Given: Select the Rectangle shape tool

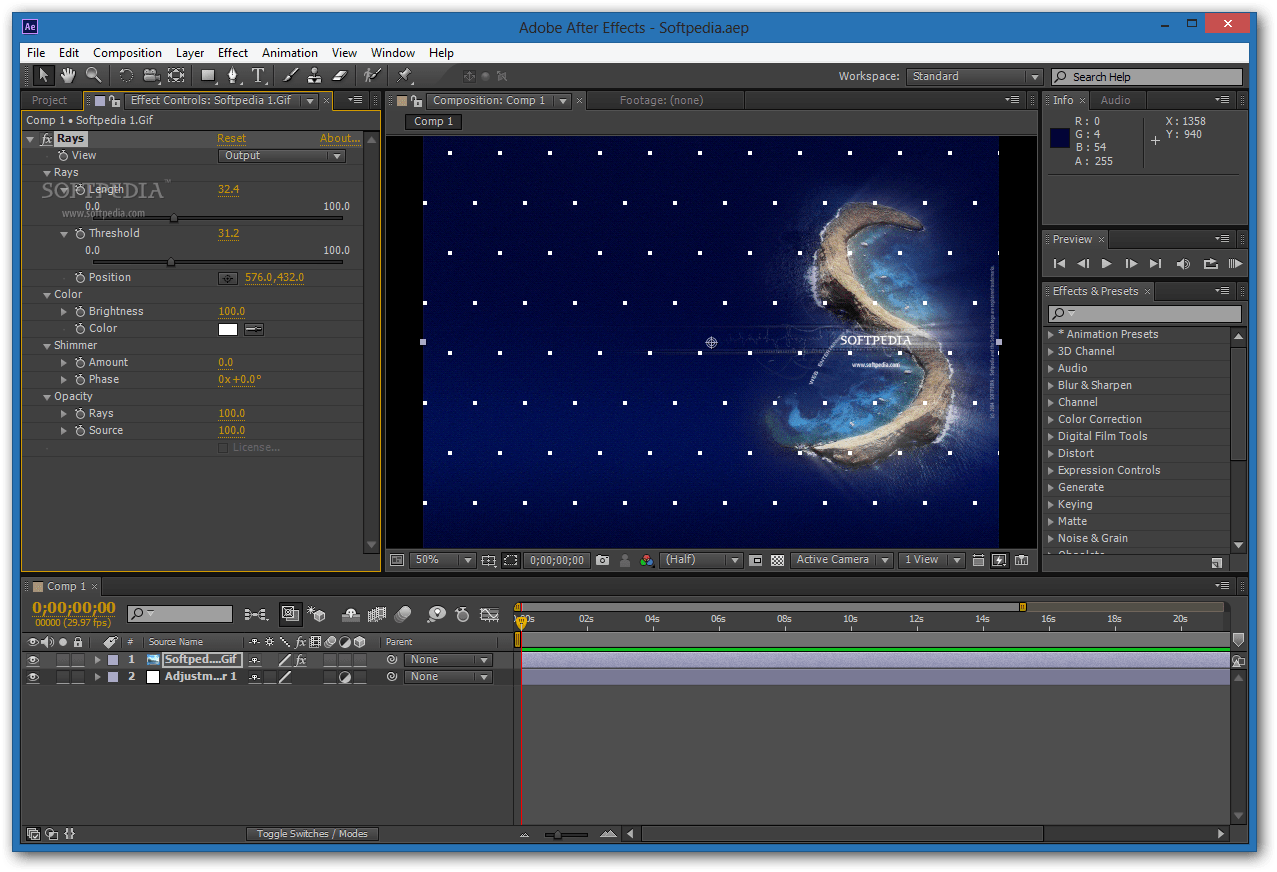Looking at the screenshot, I should coord(208,75).
